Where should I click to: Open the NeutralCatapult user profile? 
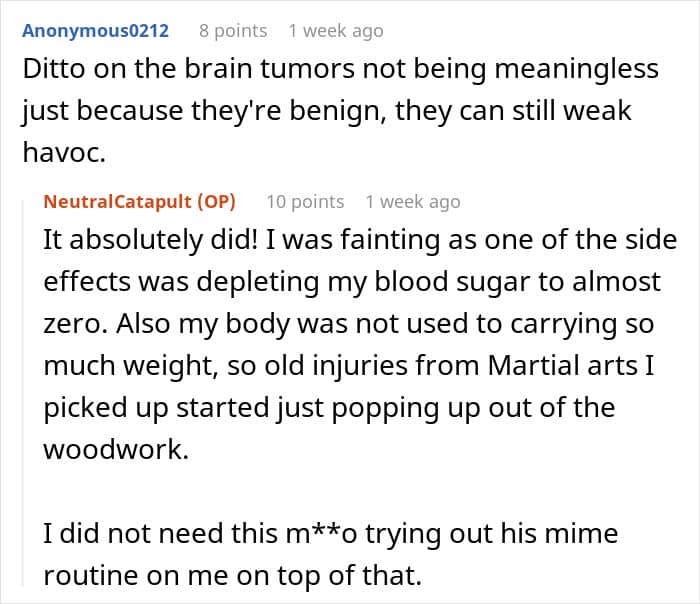click(x=117, y=202)
